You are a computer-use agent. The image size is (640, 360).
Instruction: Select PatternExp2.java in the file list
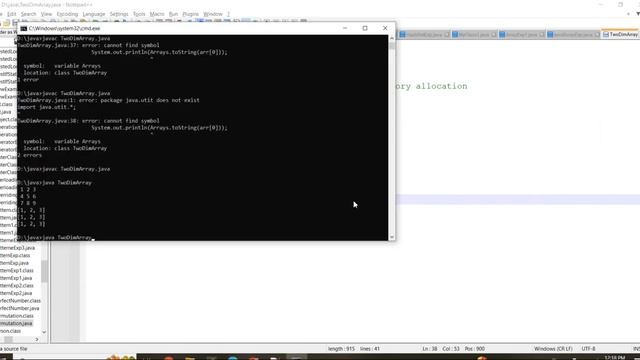pyautogui.click(x=16, y=293)
